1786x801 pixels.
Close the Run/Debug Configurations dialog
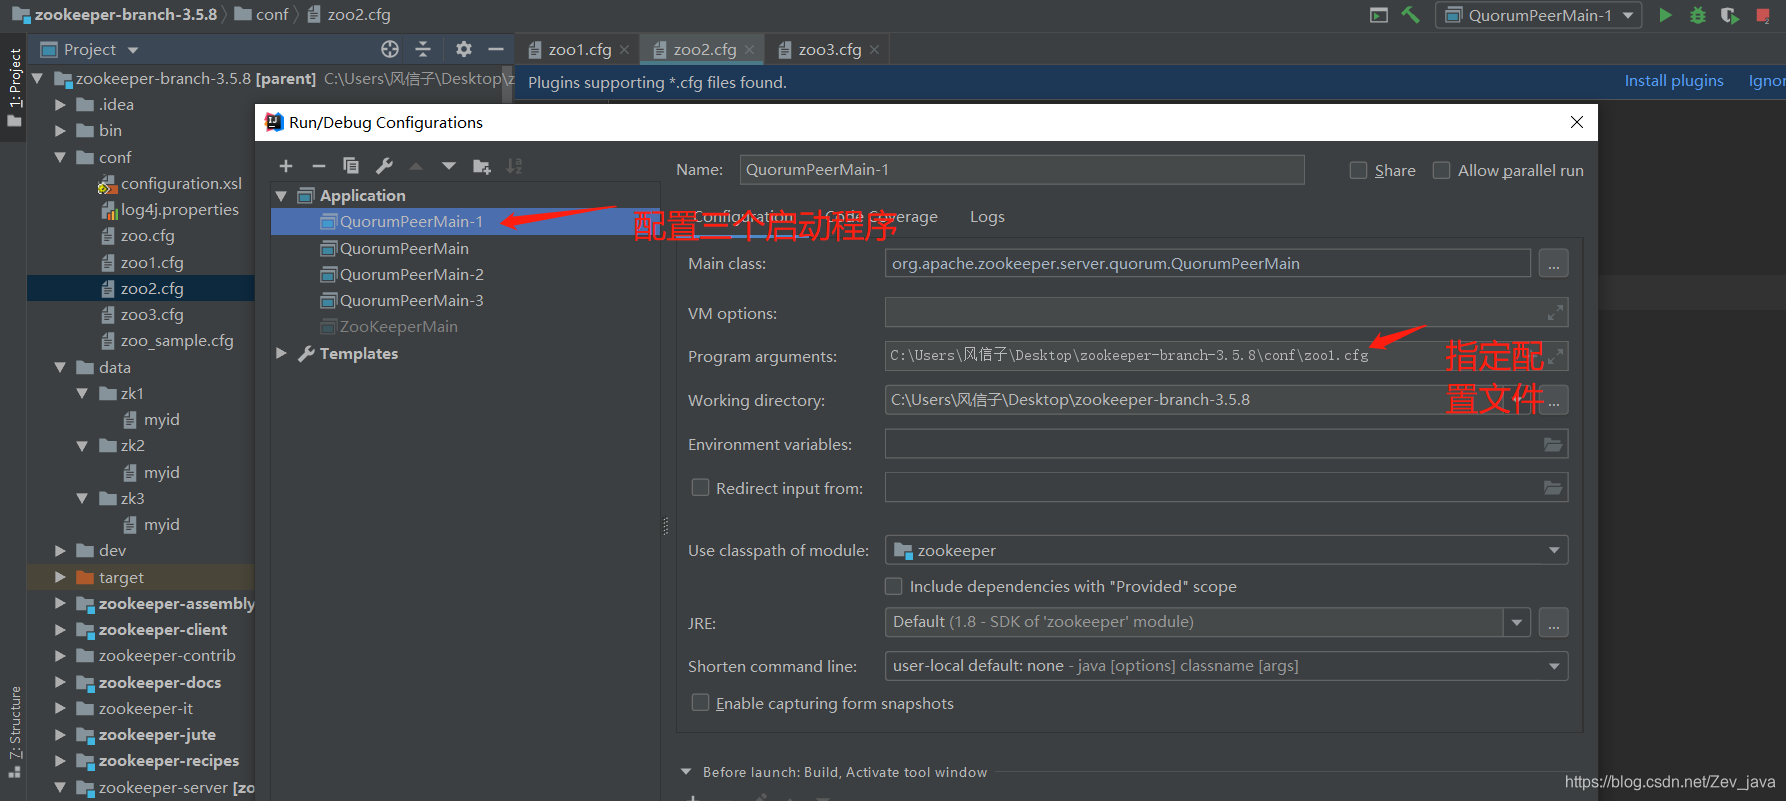pos(1577,122)
